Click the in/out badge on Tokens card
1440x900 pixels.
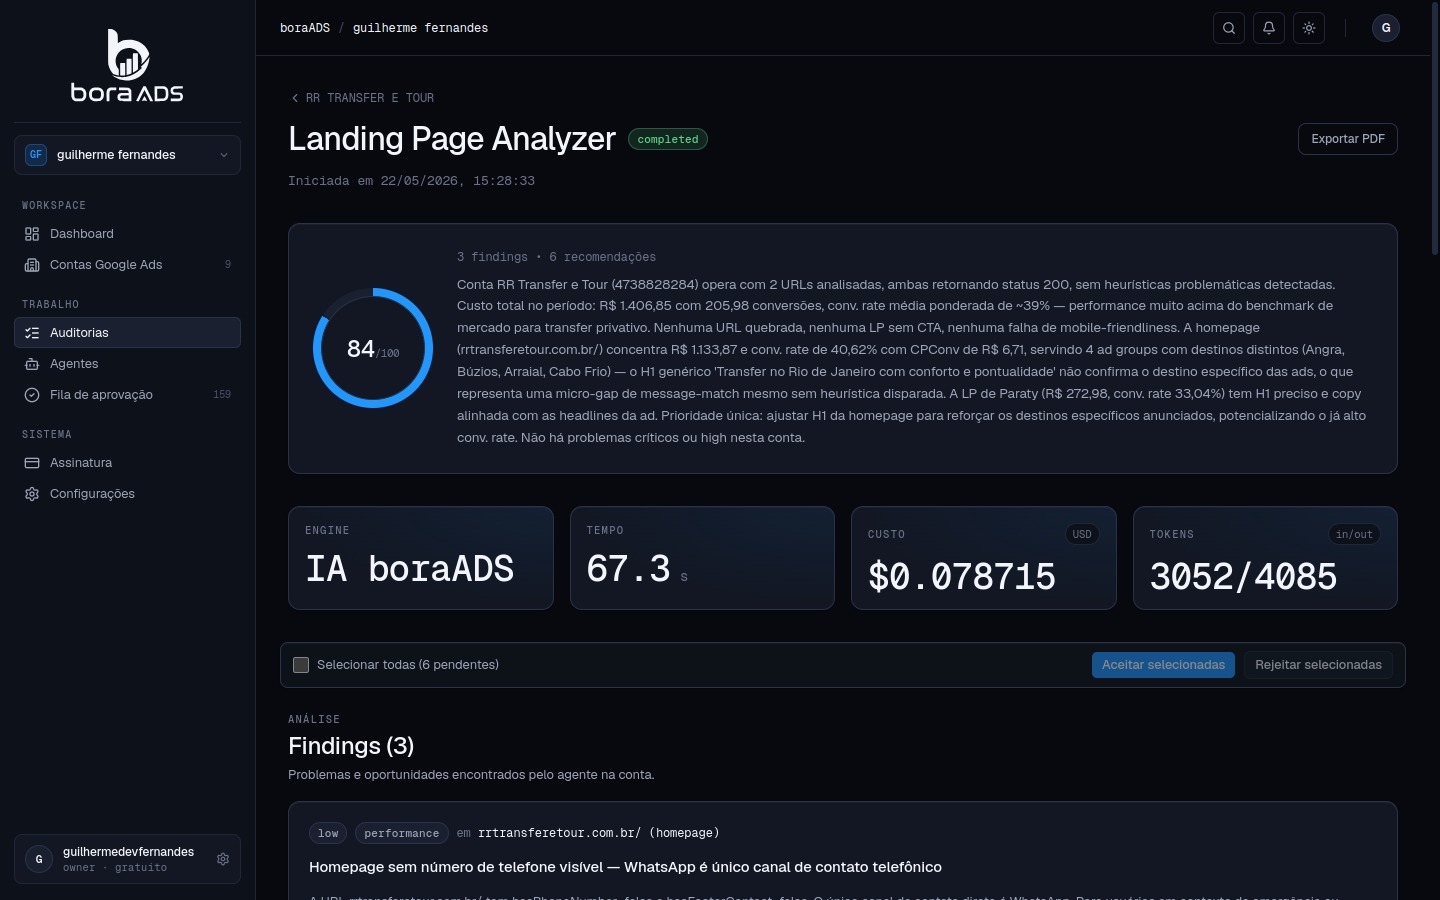(x=1355, y=534)
